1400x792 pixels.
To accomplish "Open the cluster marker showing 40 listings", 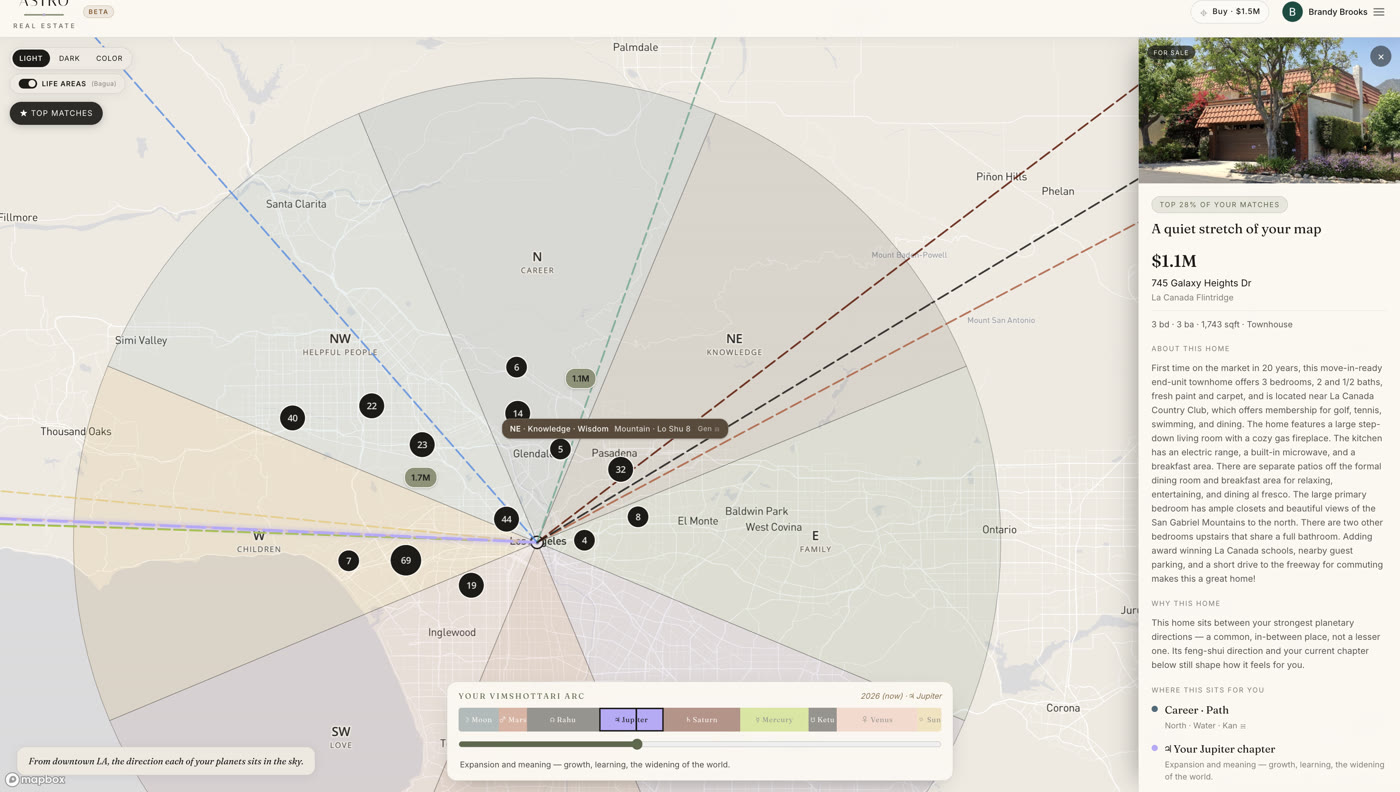I will [x=292, y=418].
